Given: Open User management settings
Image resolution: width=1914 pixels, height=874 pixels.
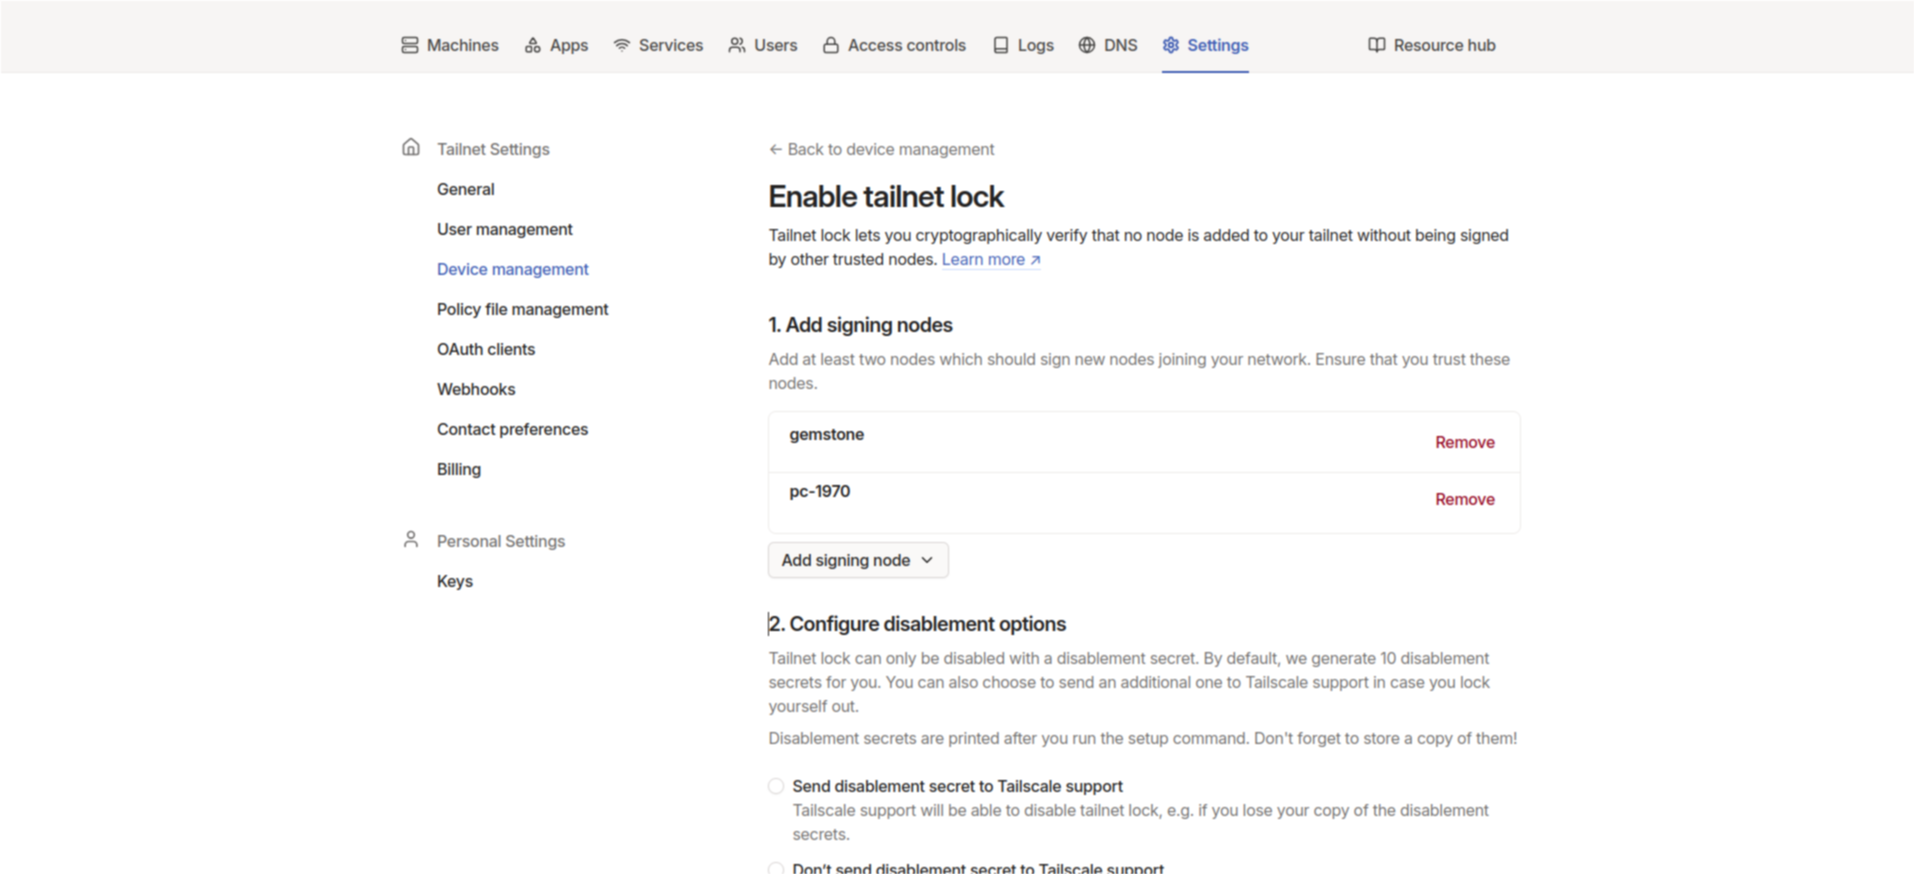Looking at the screenshot, I should (x=505, y=229).
